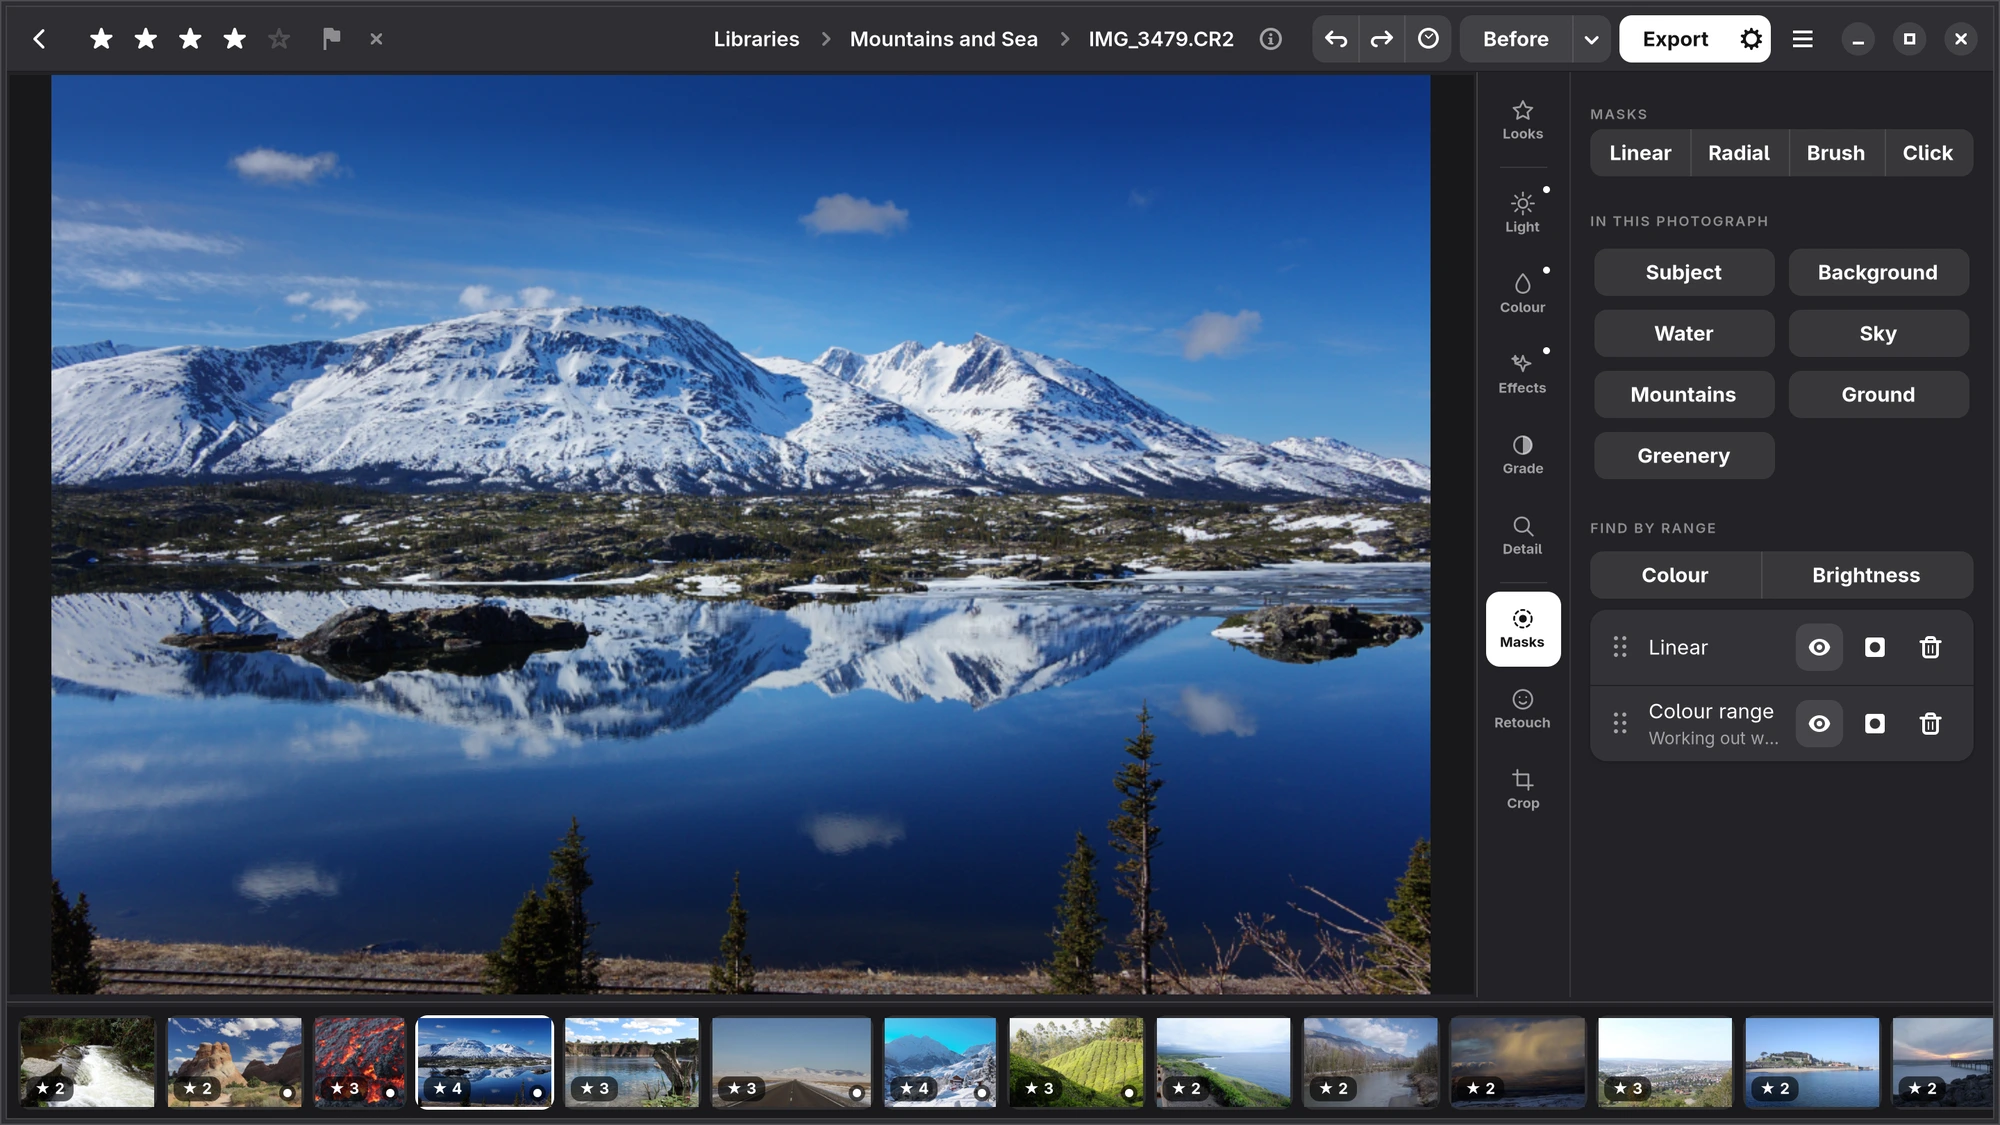2000x1125 pixels.
Task: Toggle visibility of the Linear mask
Action: pos(1819,647)
